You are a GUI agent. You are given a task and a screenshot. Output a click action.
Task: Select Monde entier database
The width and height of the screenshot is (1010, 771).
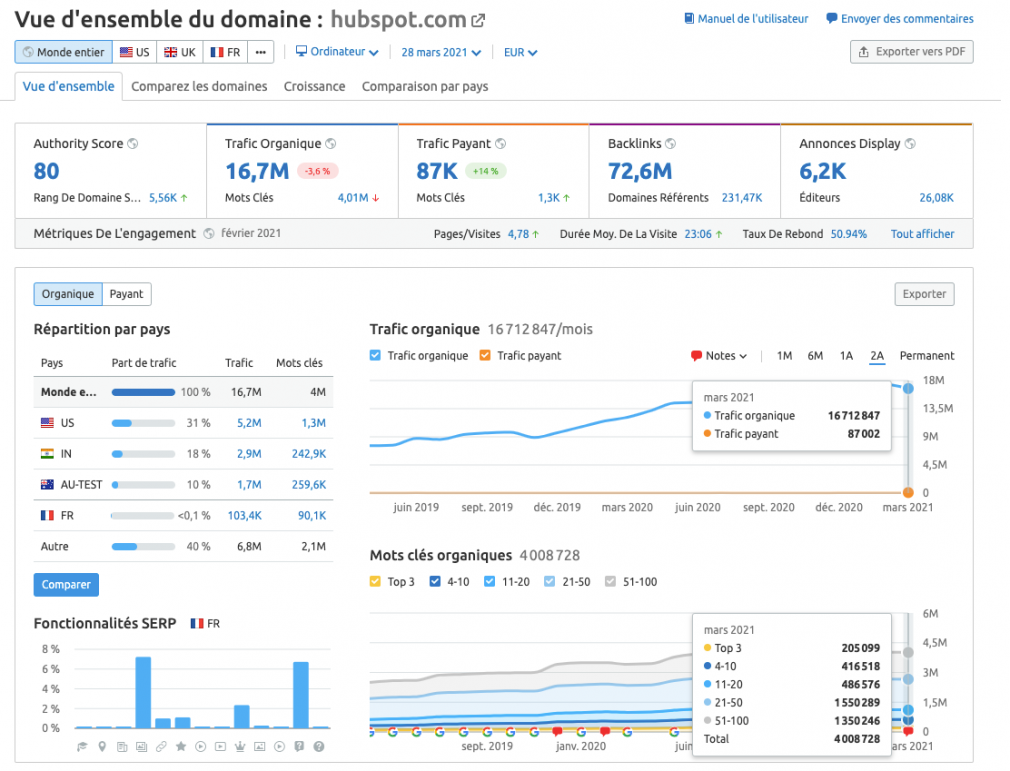pos(64,53)
